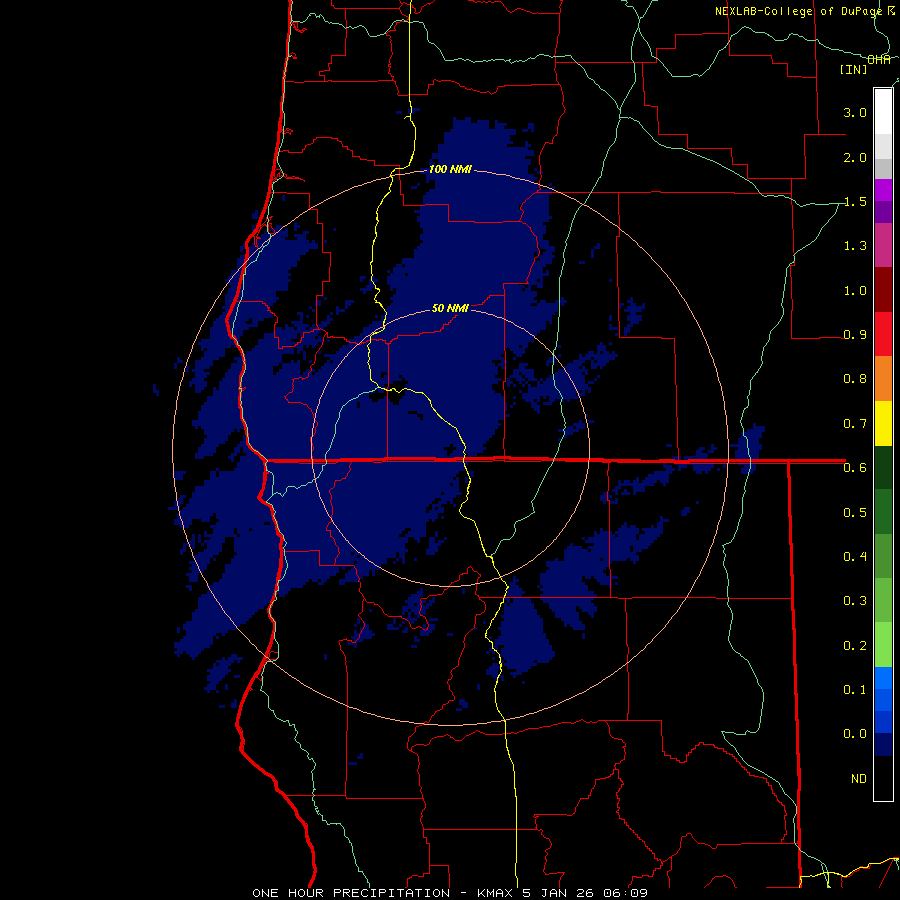Click the 50 NMI range ring label
Image resolution: width=900 pixels, height=900 pixels.
(x=450, y=308)
